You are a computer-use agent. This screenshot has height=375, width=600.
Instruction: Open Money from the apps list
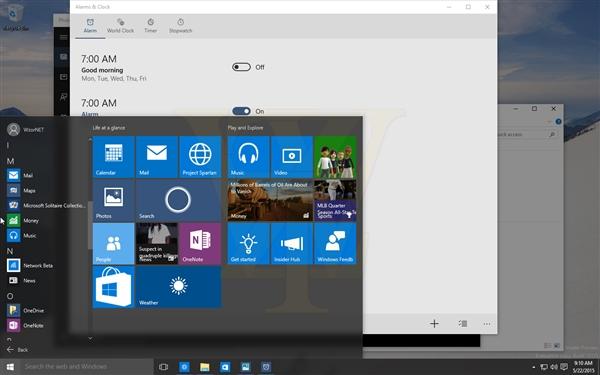point(46,220)
